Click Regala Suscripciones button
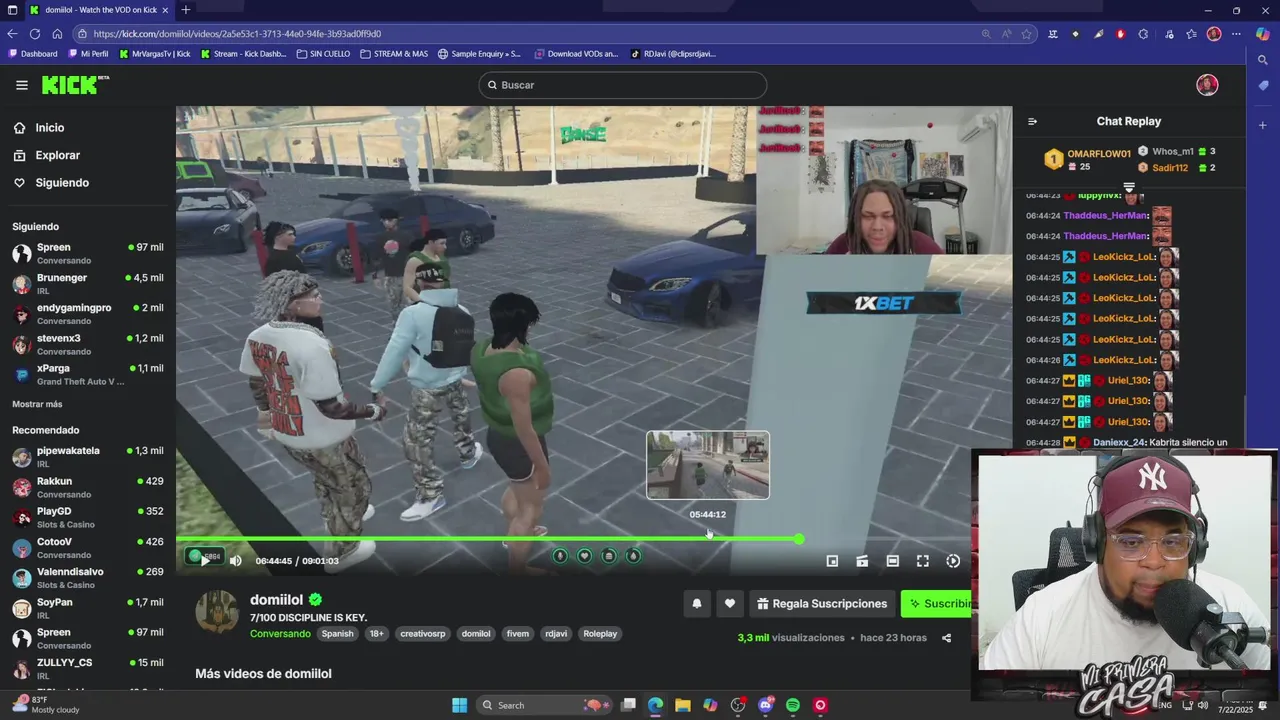Screen dimensions: 1280x720 [x=822, y=603]
